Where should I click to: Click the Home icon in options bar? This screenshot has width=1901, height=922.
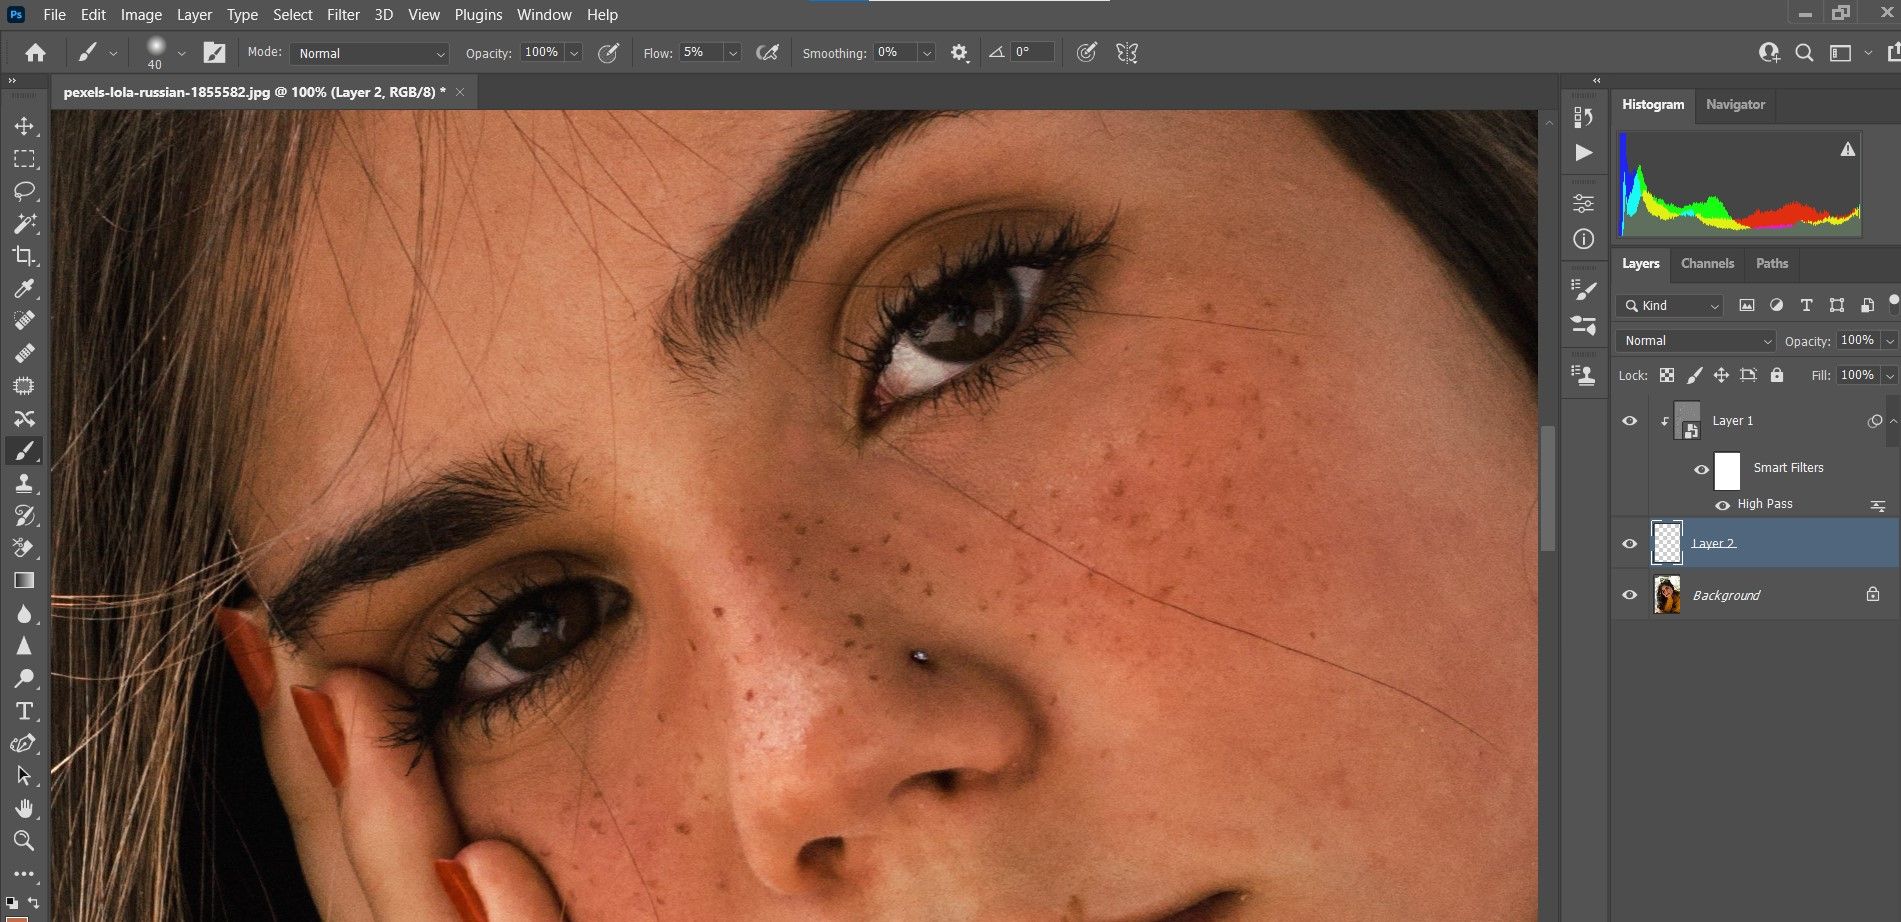click(x=36, y=53)
